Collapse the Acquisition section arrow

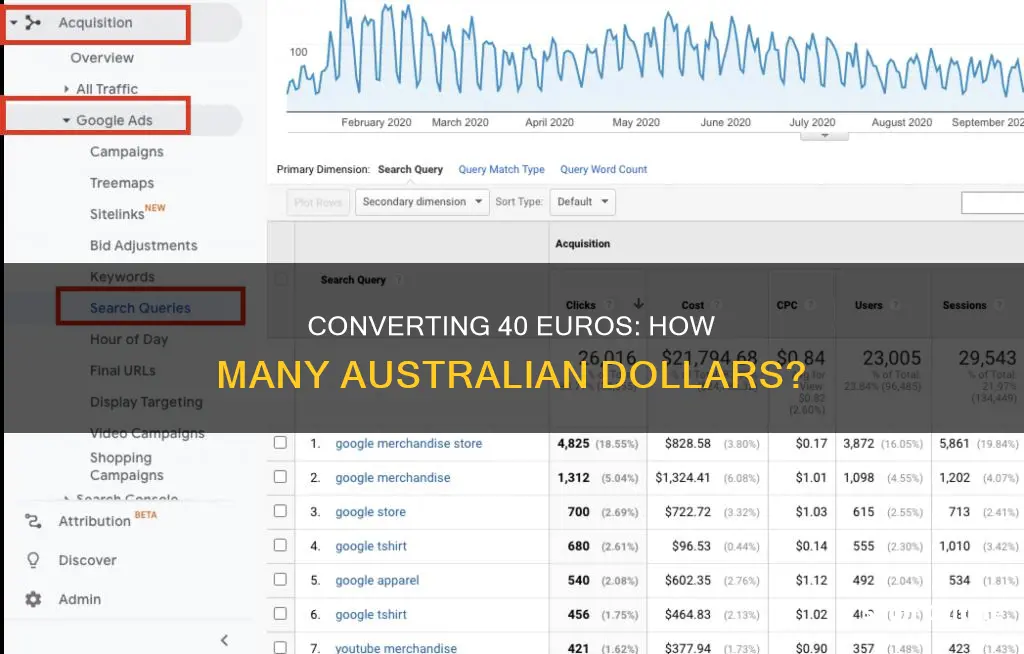13,23
